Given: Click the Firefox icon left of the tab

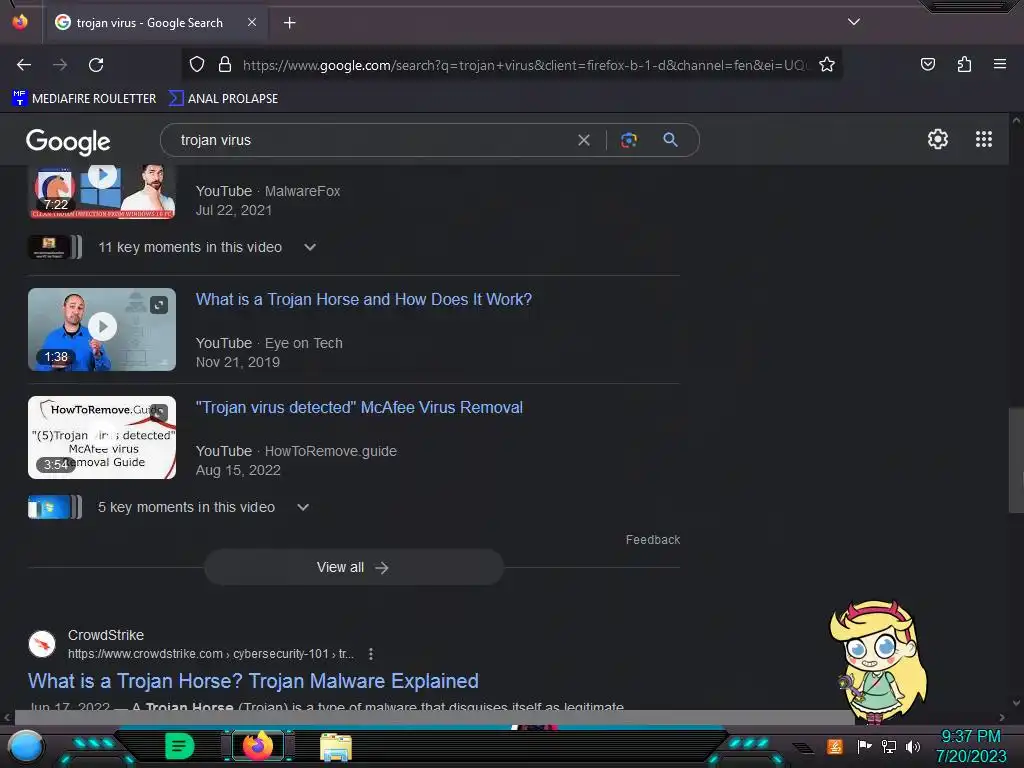Looking at the screenshot, I should tap(20, 22).
